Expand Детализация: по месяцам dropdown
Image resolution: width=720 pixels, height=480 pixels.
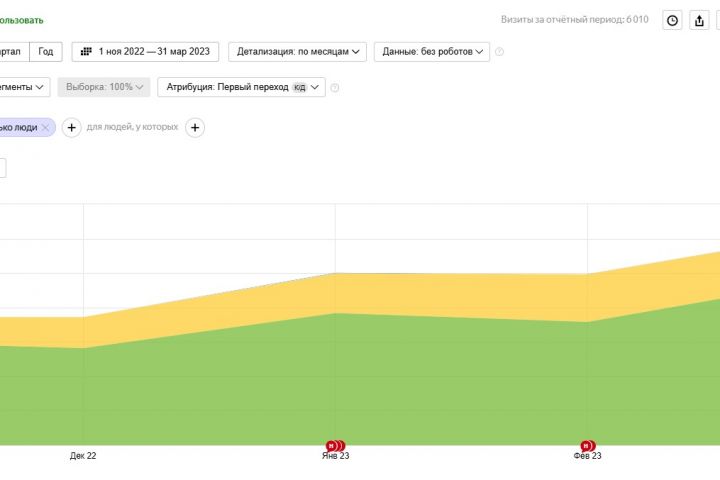pyautogui.click(x=298, y=51)
